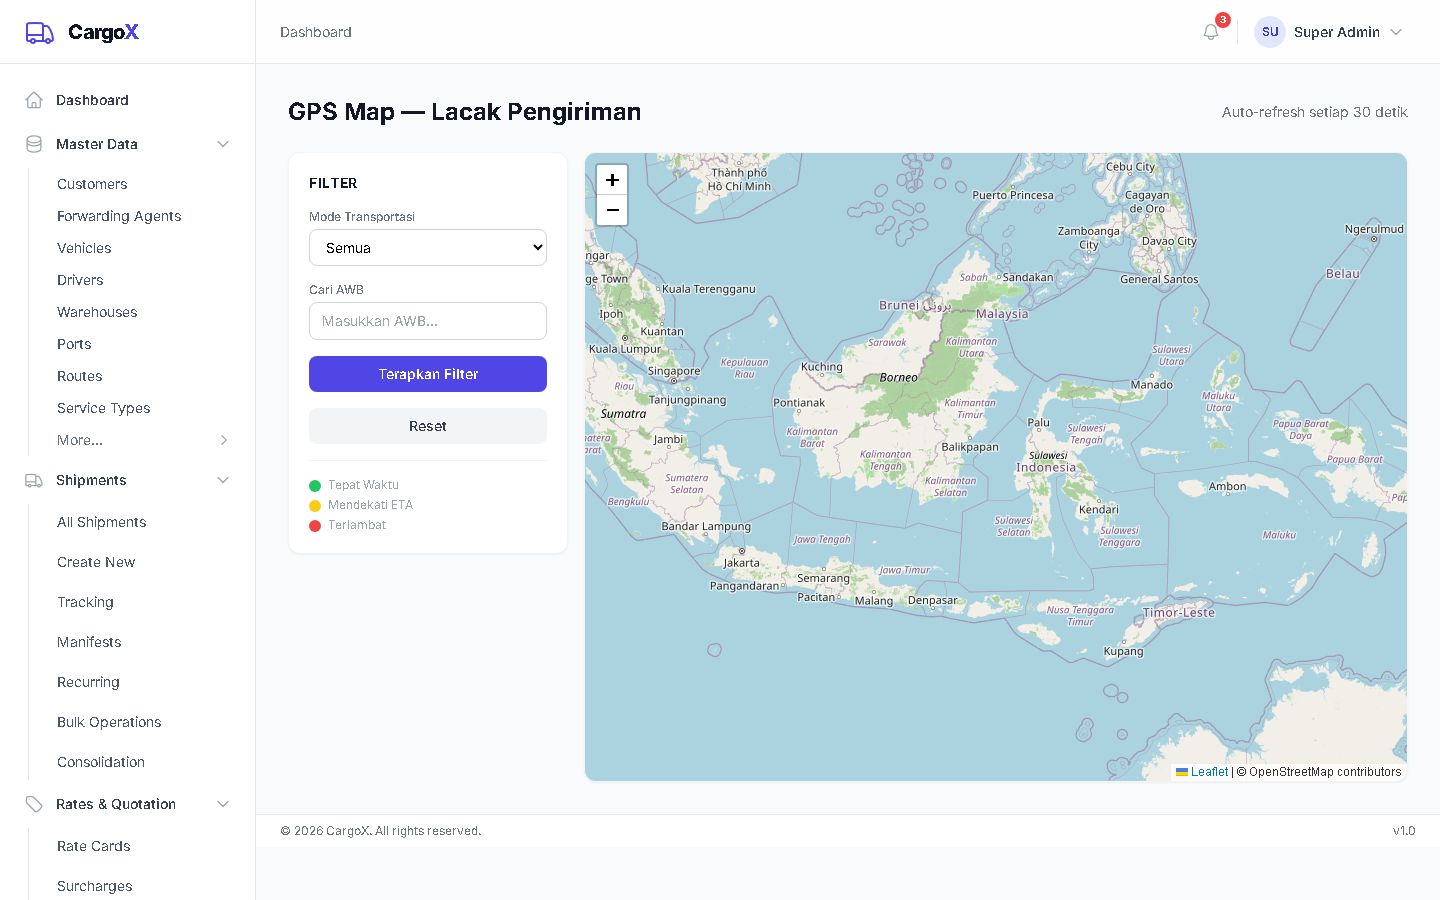
Task: Go to Consolidation
Action: pos(101,762)
